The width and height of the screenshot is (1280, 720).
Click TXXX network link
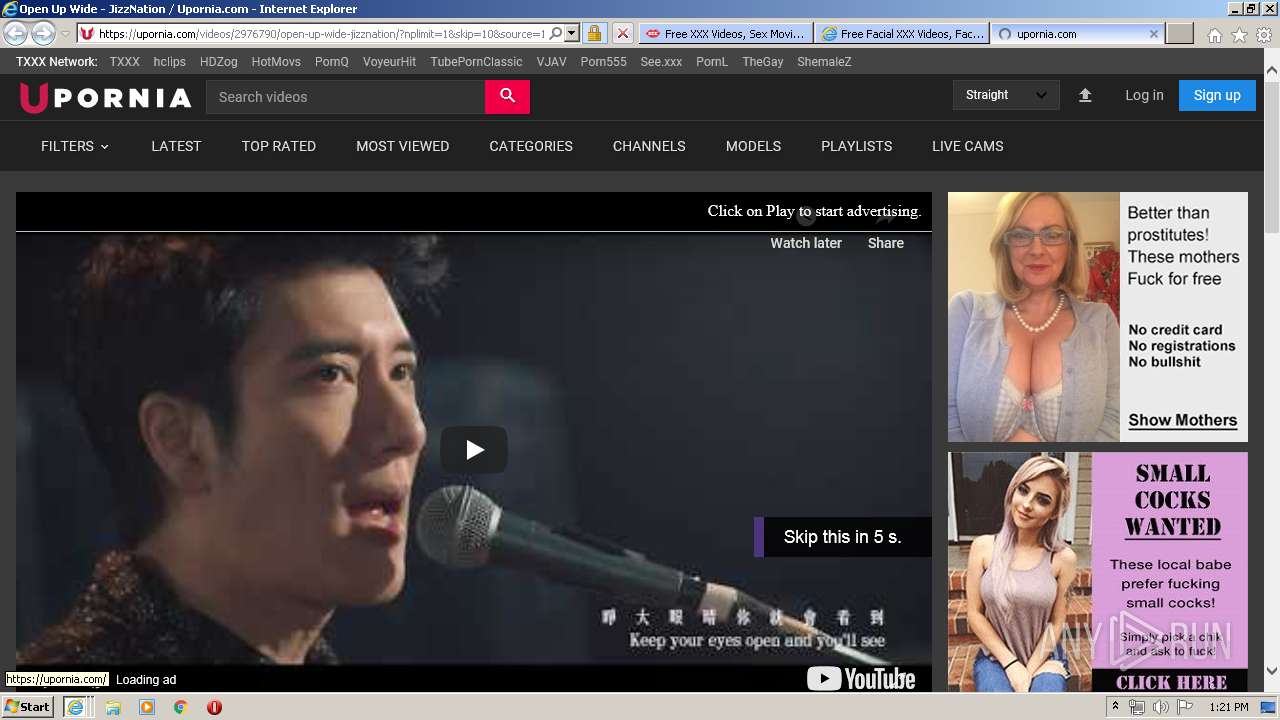[124, 61]
